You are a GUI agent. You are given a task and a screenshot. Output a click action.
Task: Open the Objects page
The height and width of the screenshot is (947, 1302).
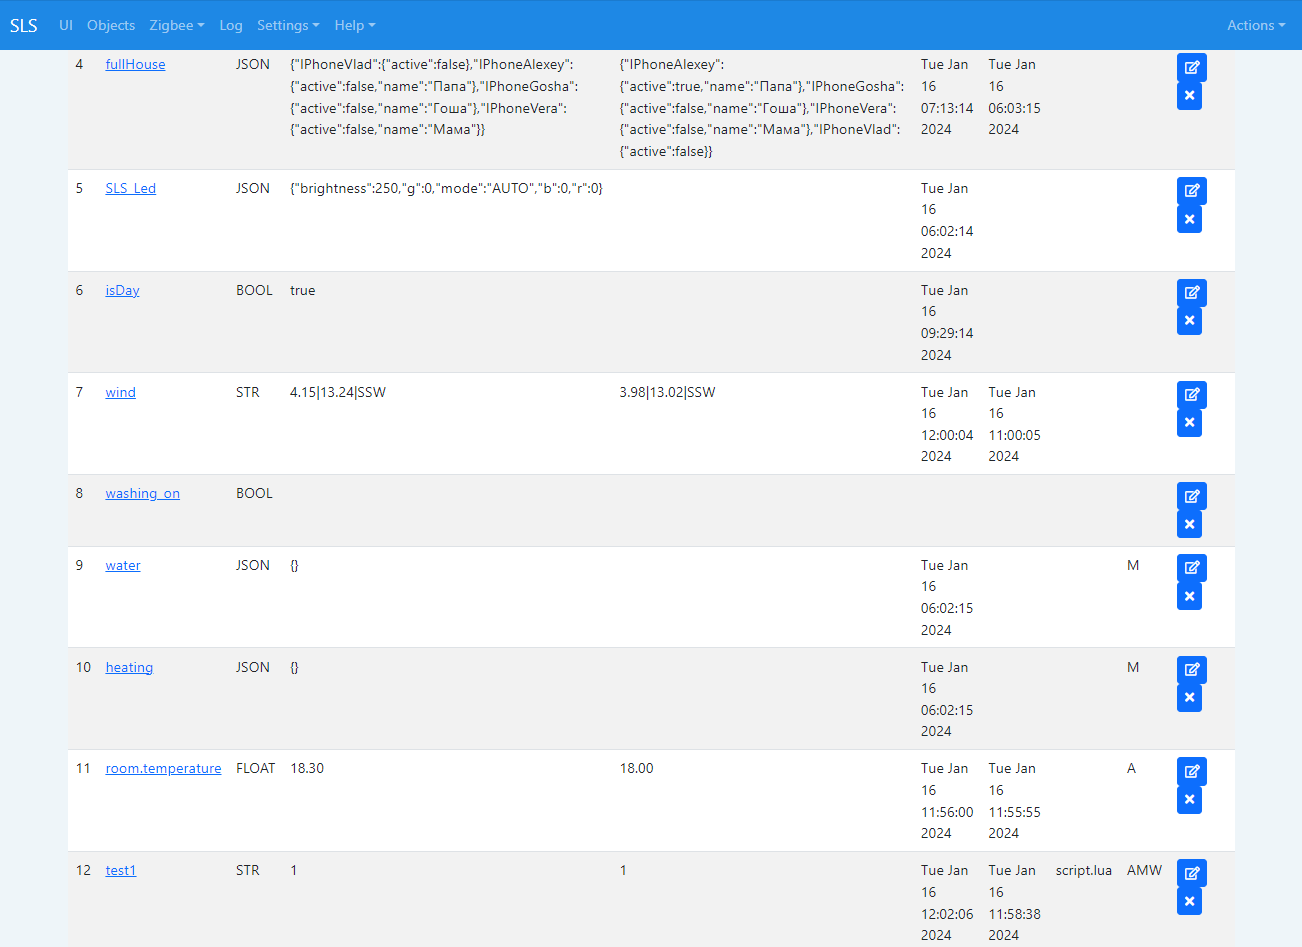click(111, 25)
